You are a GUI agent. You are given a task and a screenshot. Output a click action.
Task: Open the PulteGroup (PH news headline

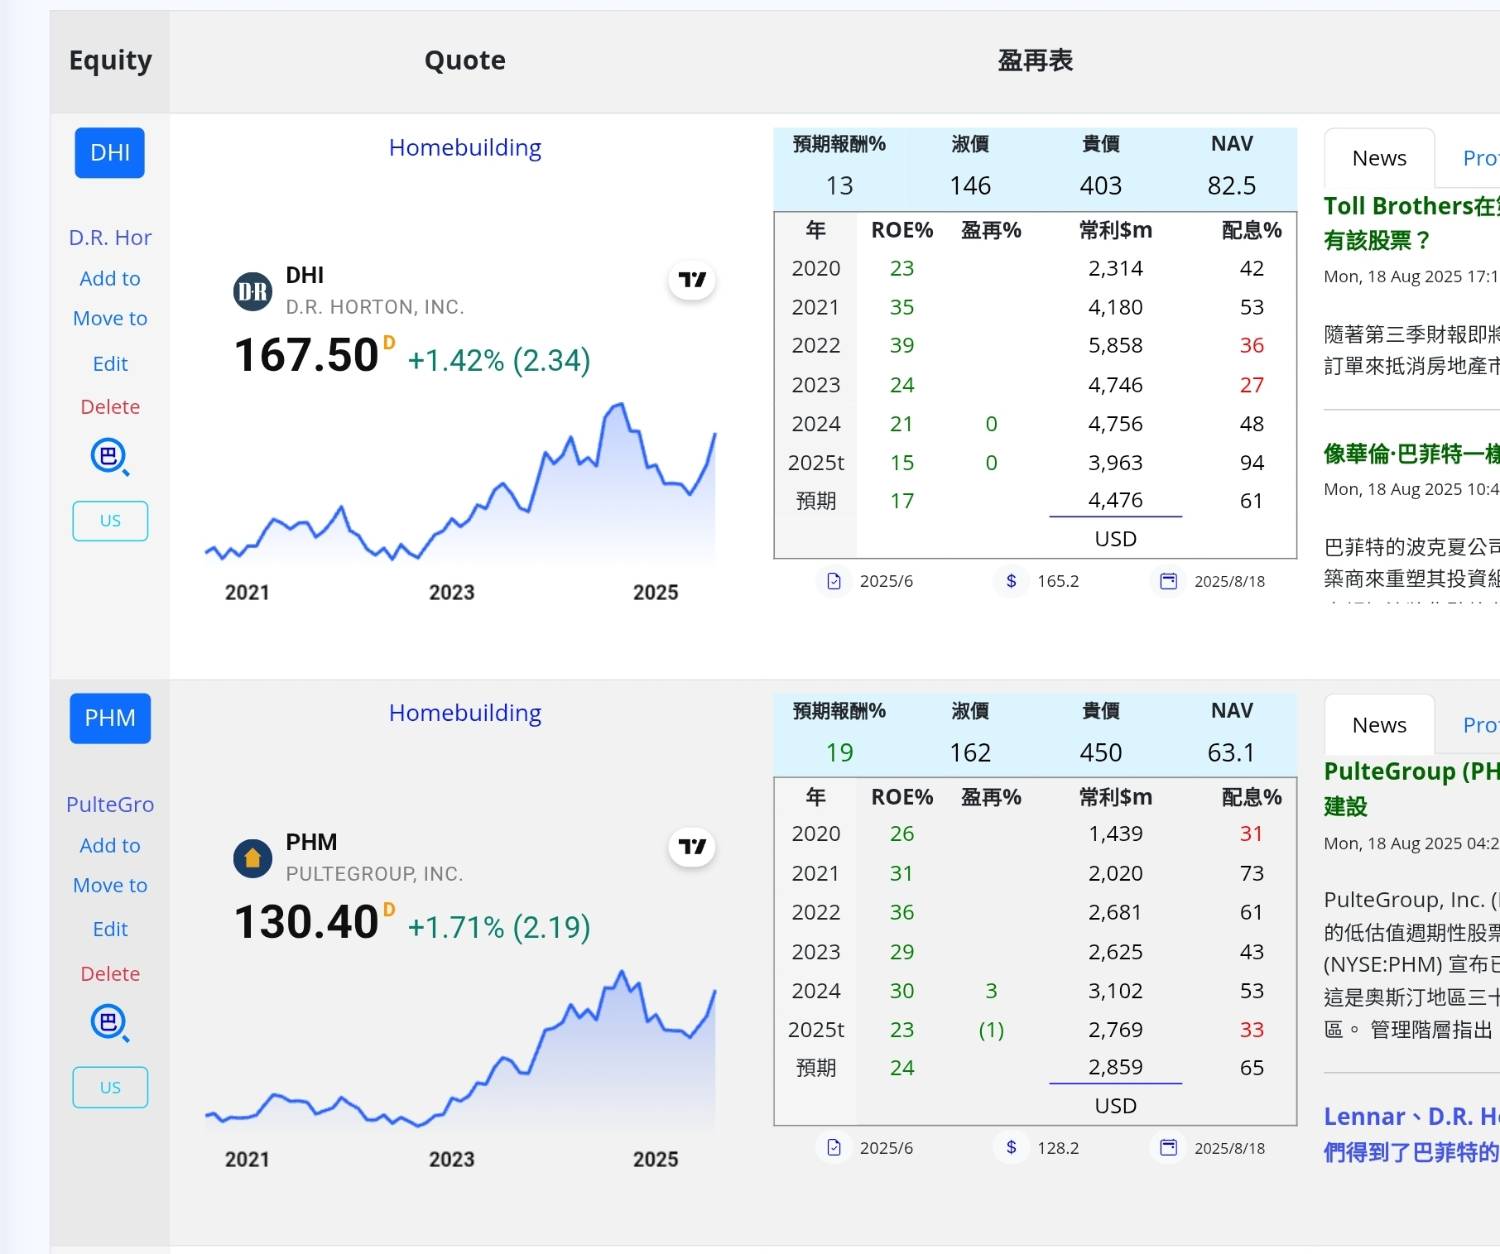point(1411,789)
